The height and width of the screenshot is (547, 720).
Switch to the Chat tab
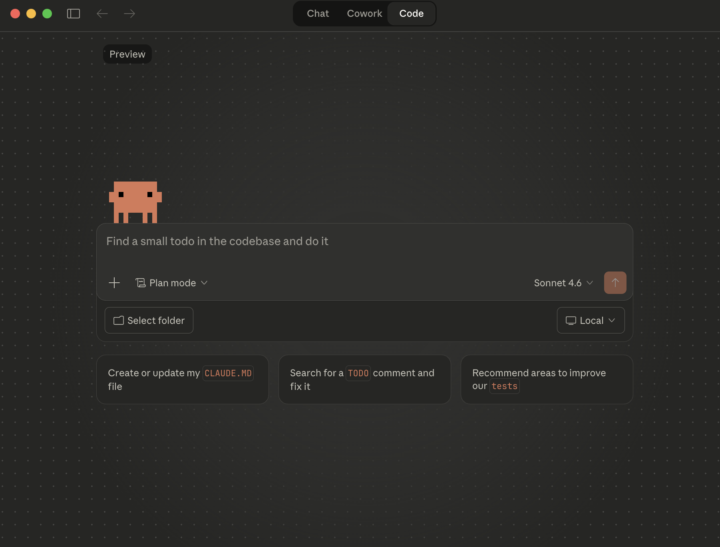pyautogui.click(x=318, y=14)
